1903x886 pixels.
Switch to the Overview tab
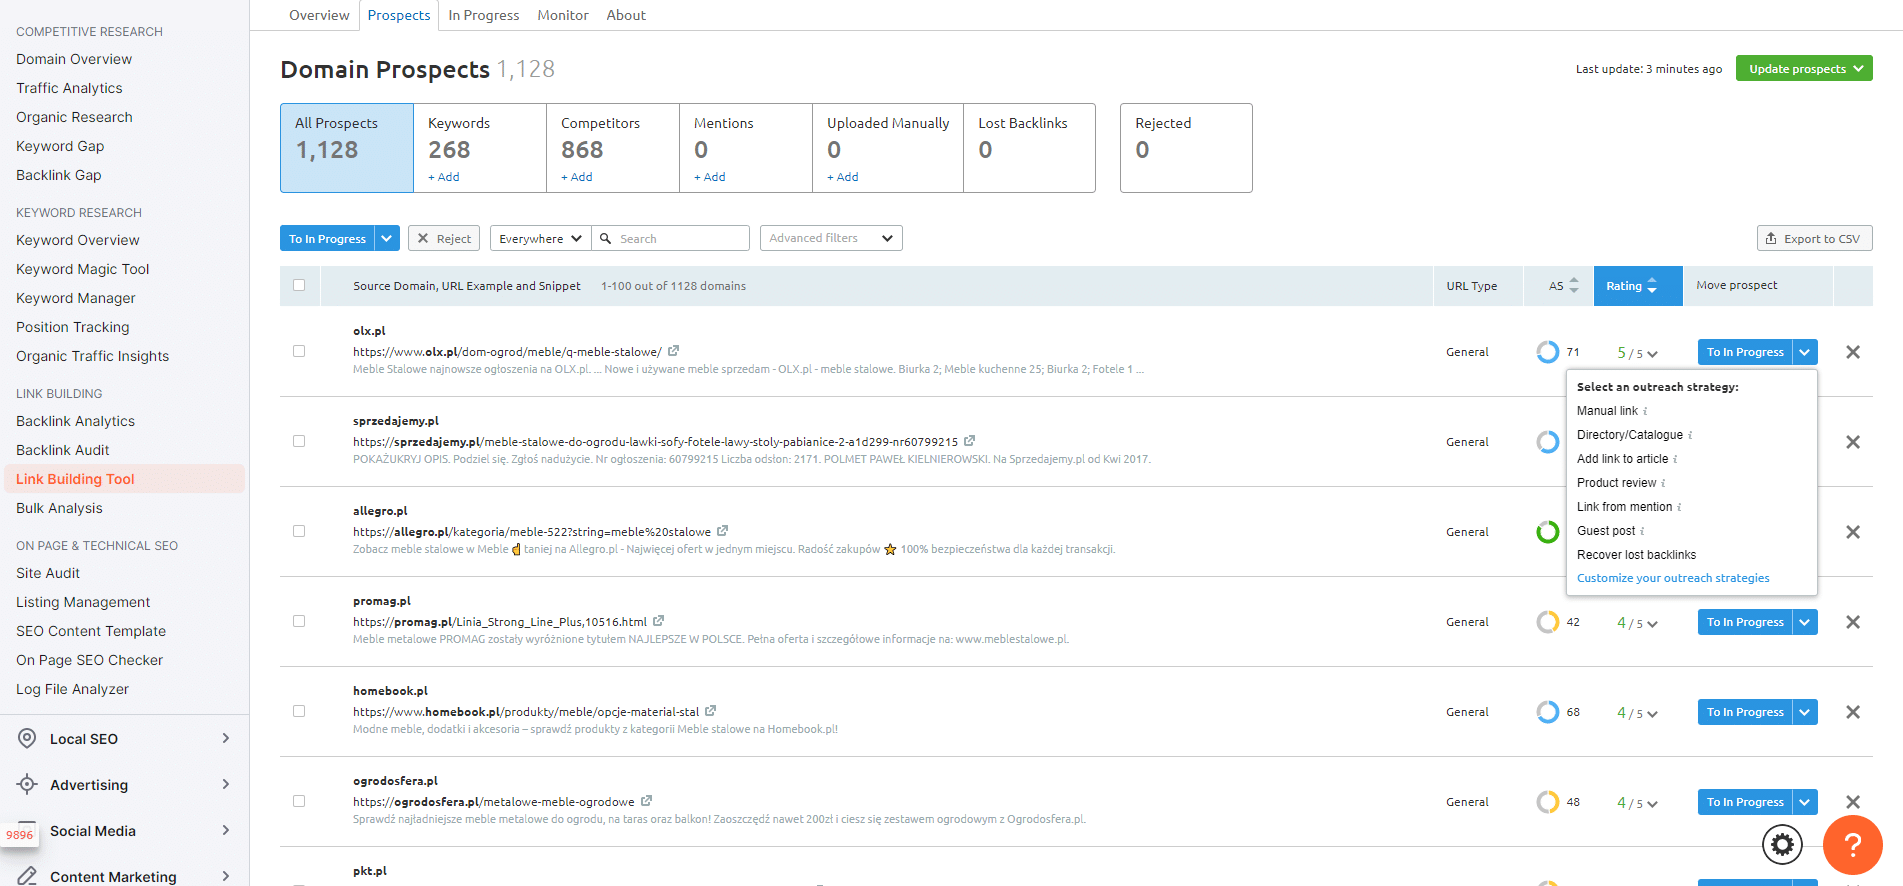pyautogui.click(x=319, y=15)
